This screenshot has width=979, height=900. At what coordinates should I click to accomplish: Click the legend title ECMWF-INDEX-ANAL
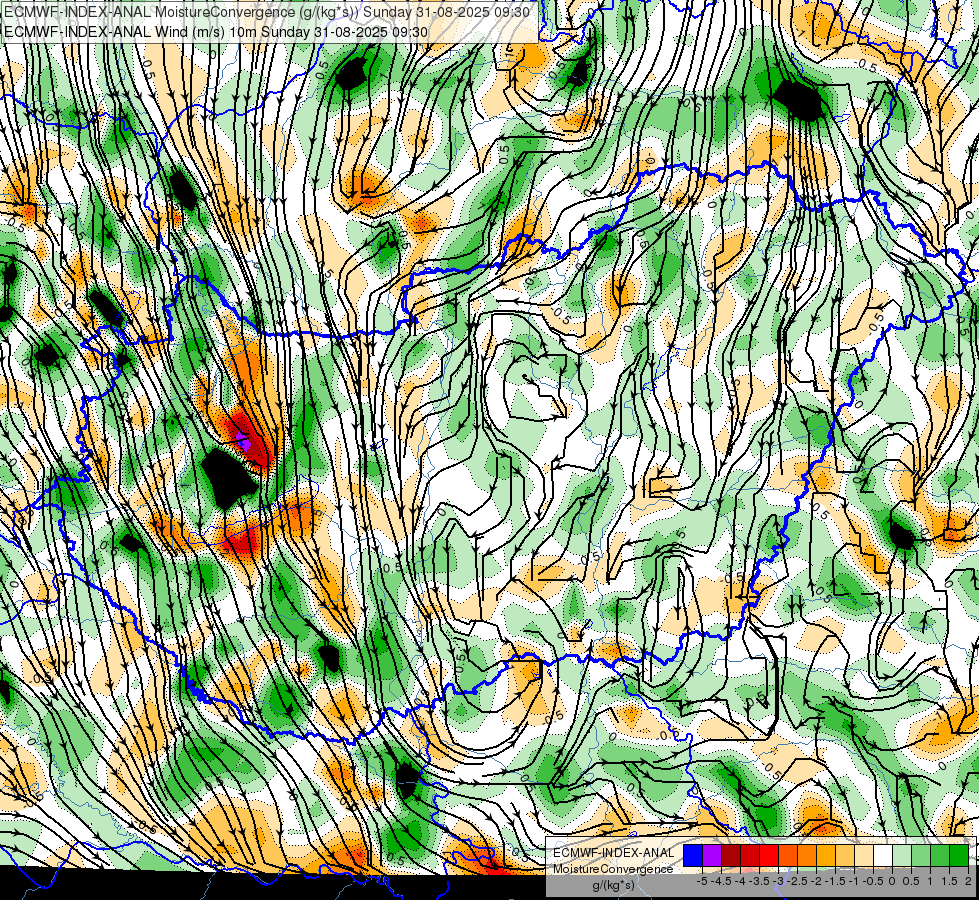coord(614,853)
